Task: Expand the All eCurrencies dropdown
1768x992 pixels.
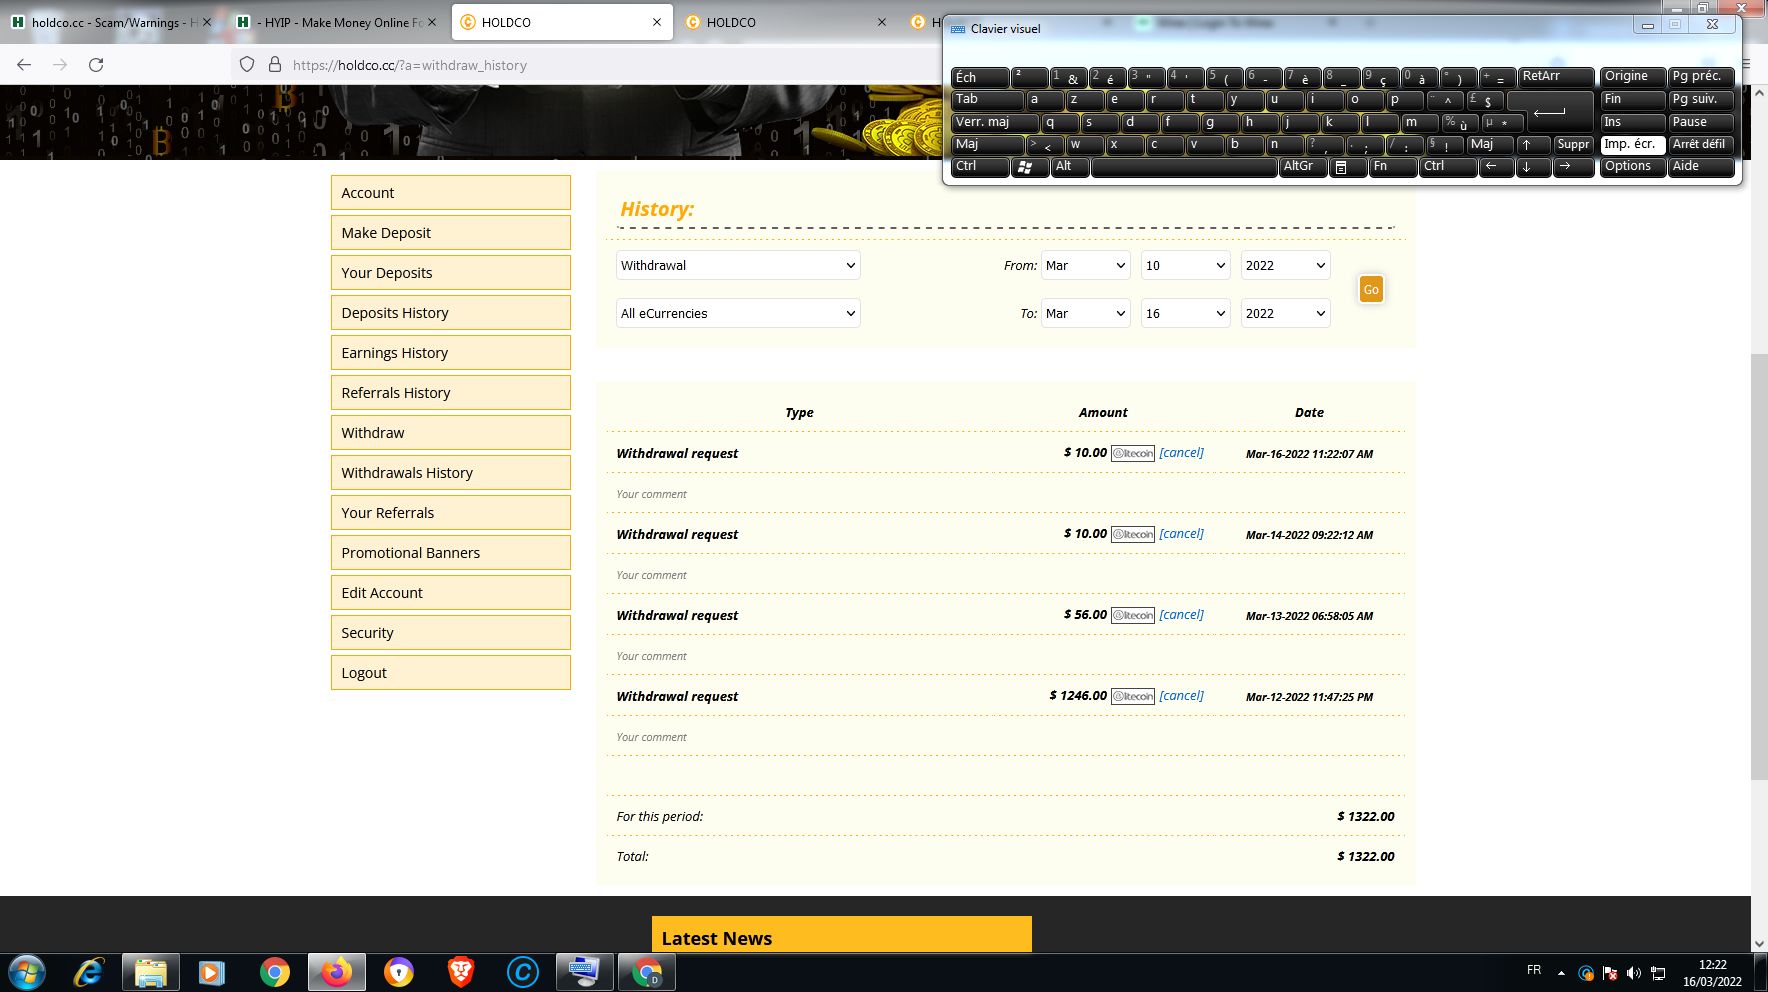Action: pos(738,313)
